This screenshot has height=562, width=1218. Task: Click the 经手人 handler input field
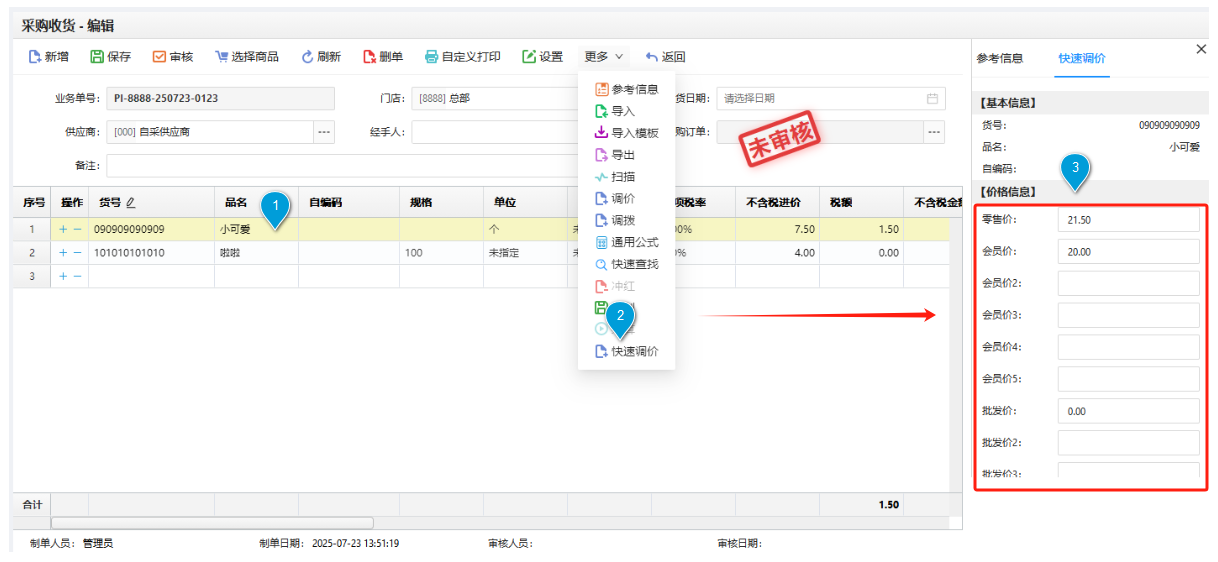495,132
